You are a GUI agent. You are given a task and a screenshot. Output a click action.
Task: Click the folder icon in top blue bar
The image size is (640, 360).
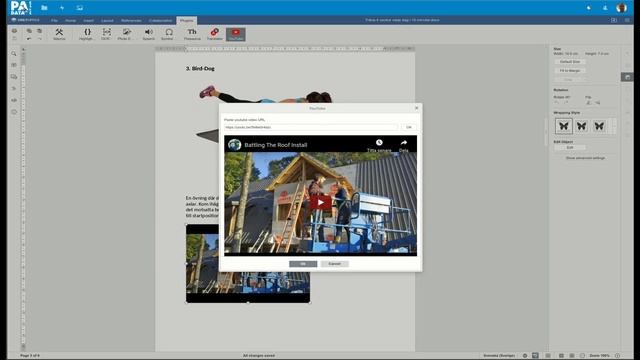pyautogui.click(x=44, y=8)
